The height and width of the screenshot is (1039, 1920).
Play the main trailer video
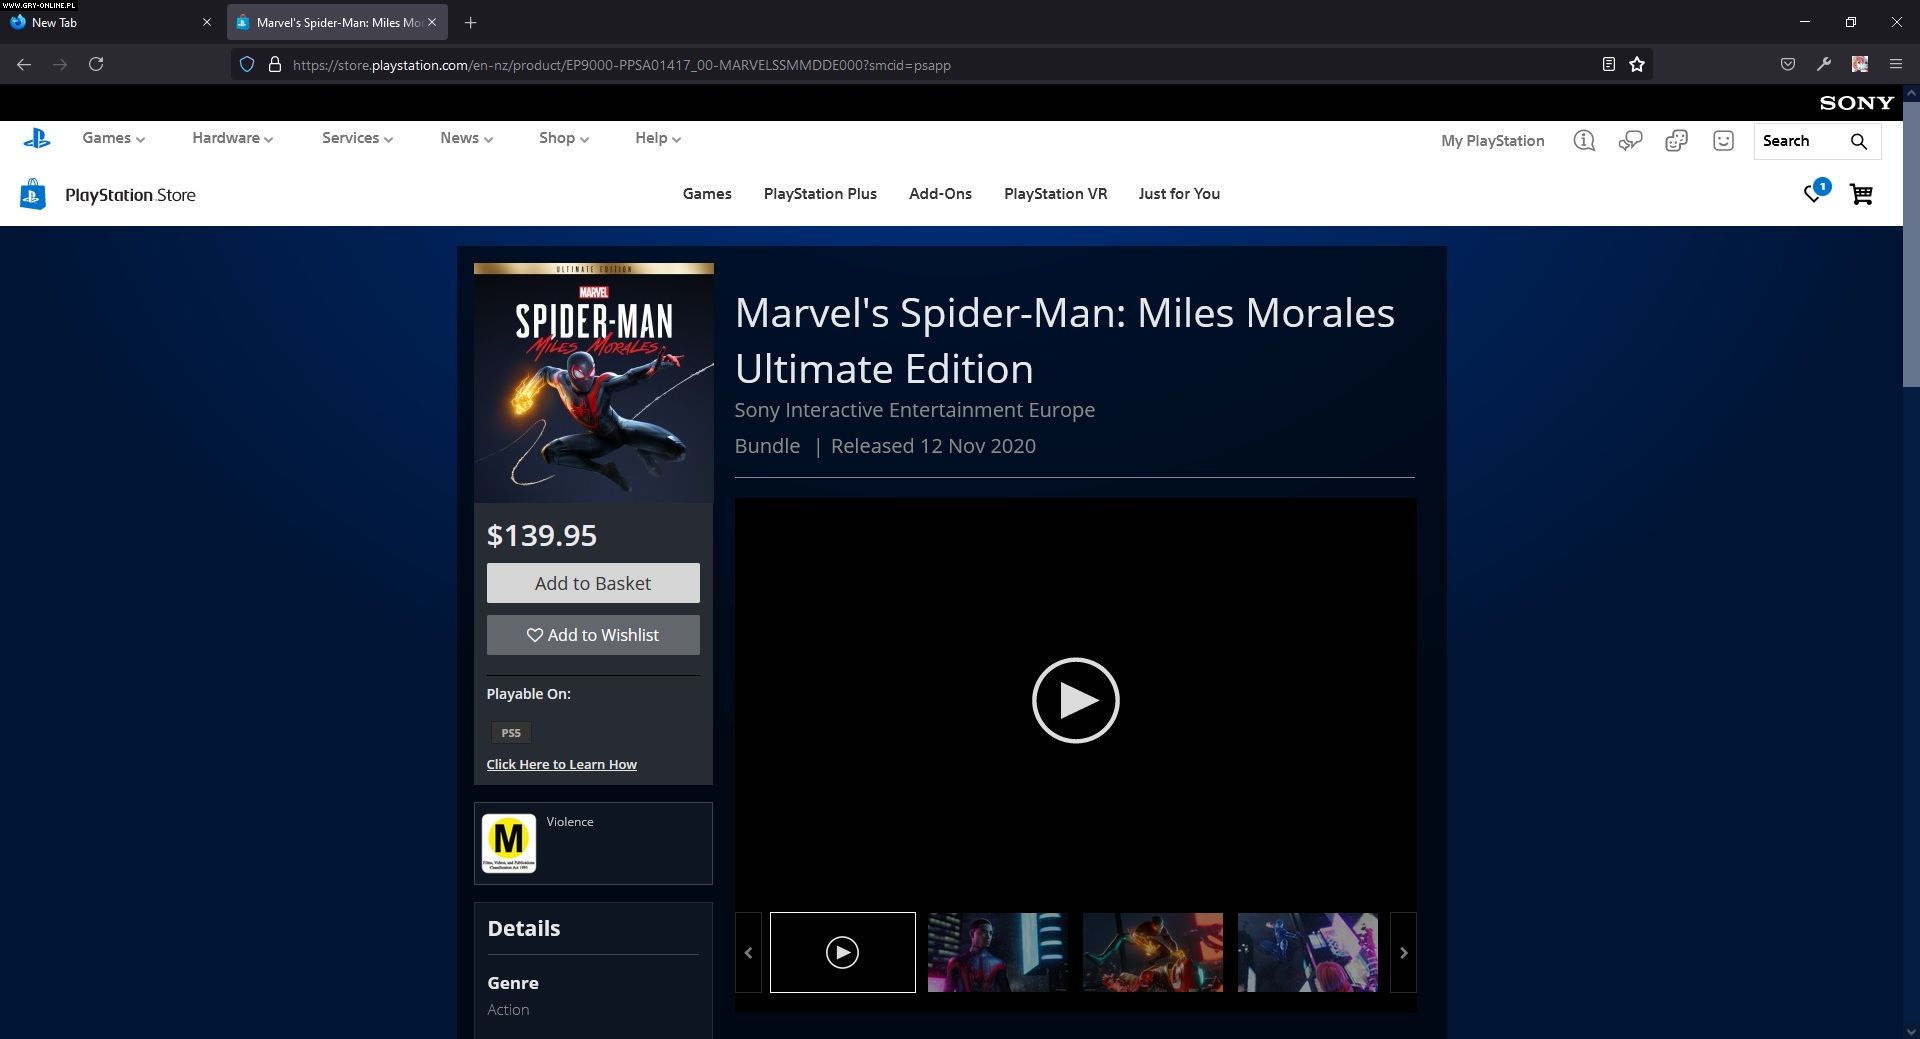tap(1075, 700)
